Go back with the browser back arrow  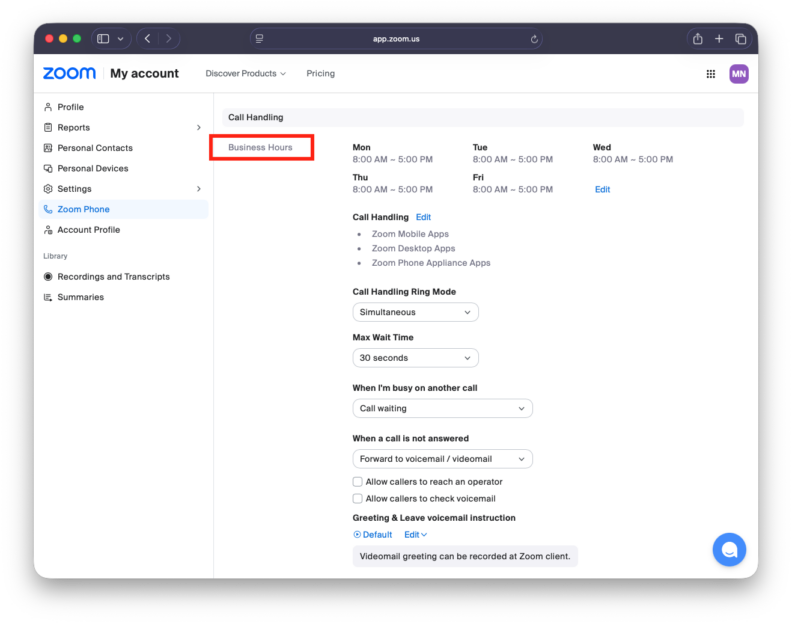(147, 38)
